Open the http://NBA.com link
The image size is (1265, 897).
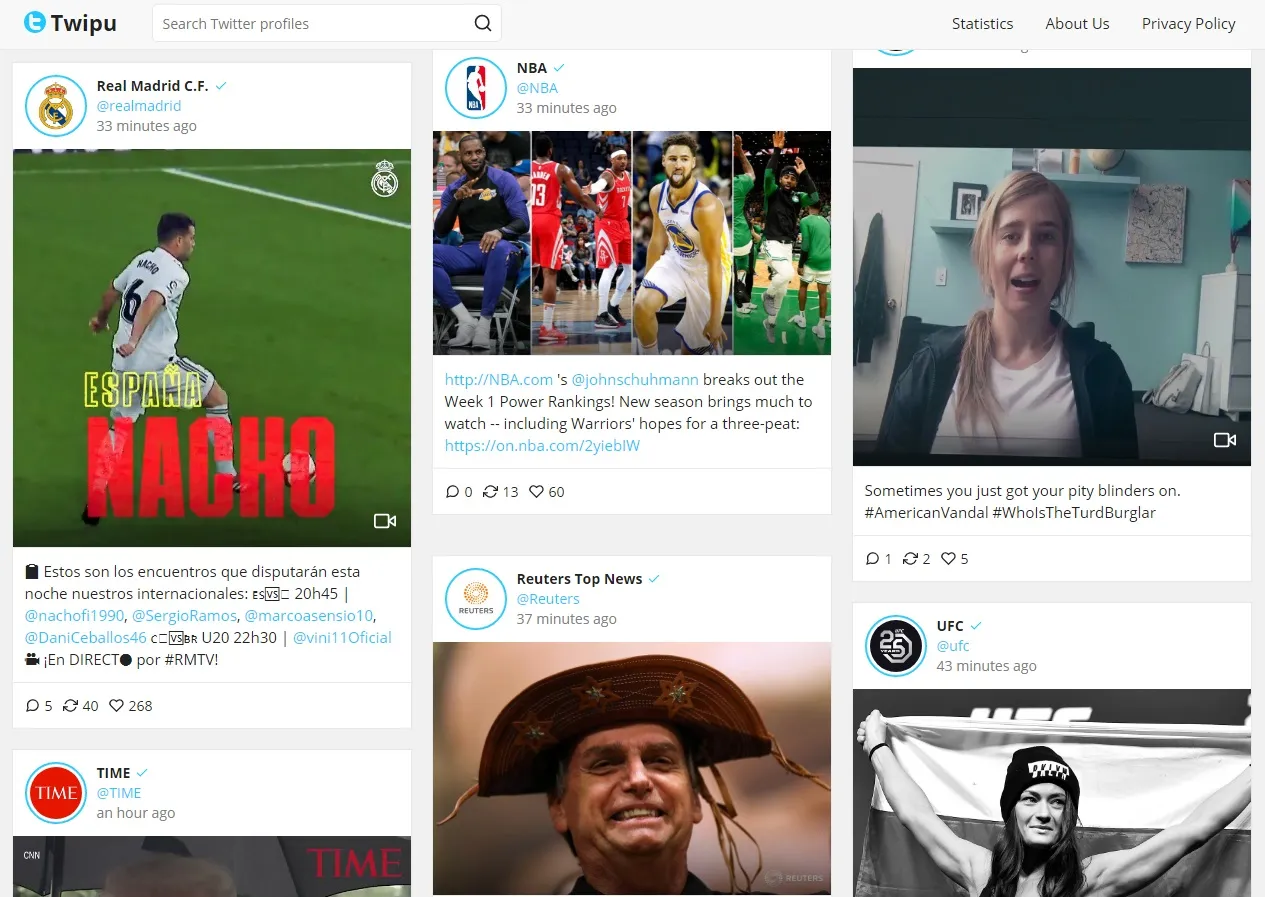coord(499,380)
